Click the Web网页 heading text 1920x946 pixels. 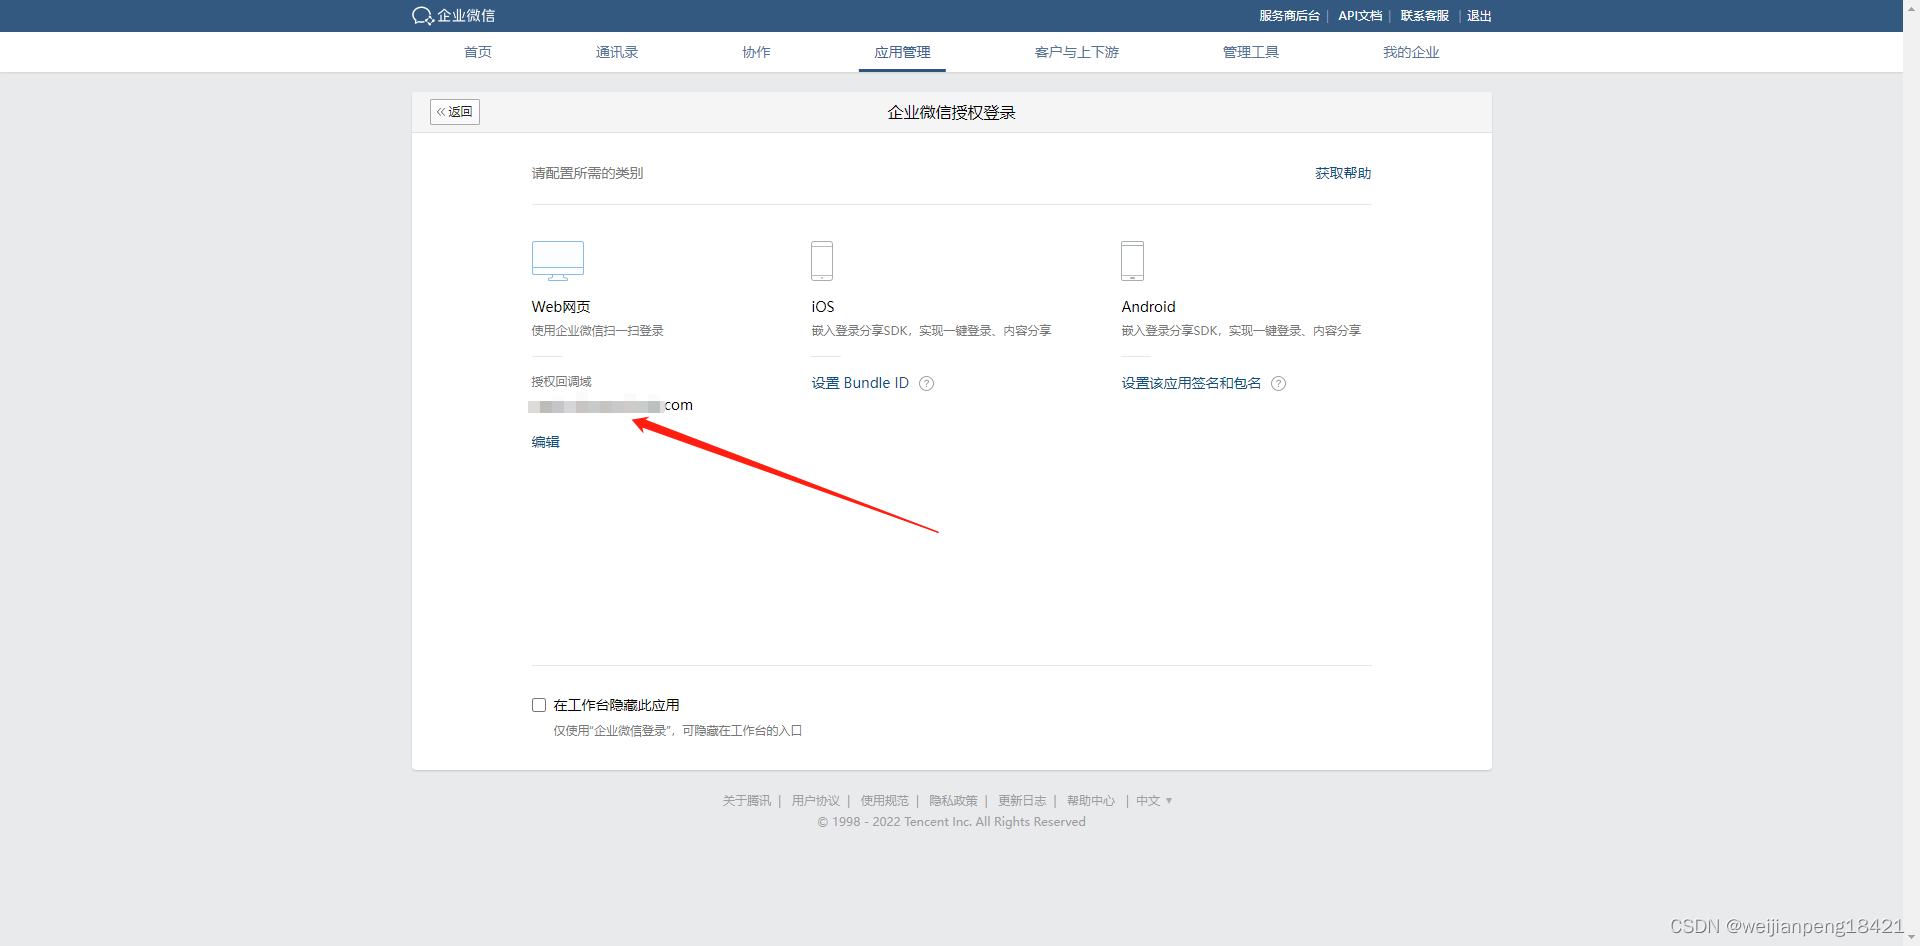click(x=561, y=307)
